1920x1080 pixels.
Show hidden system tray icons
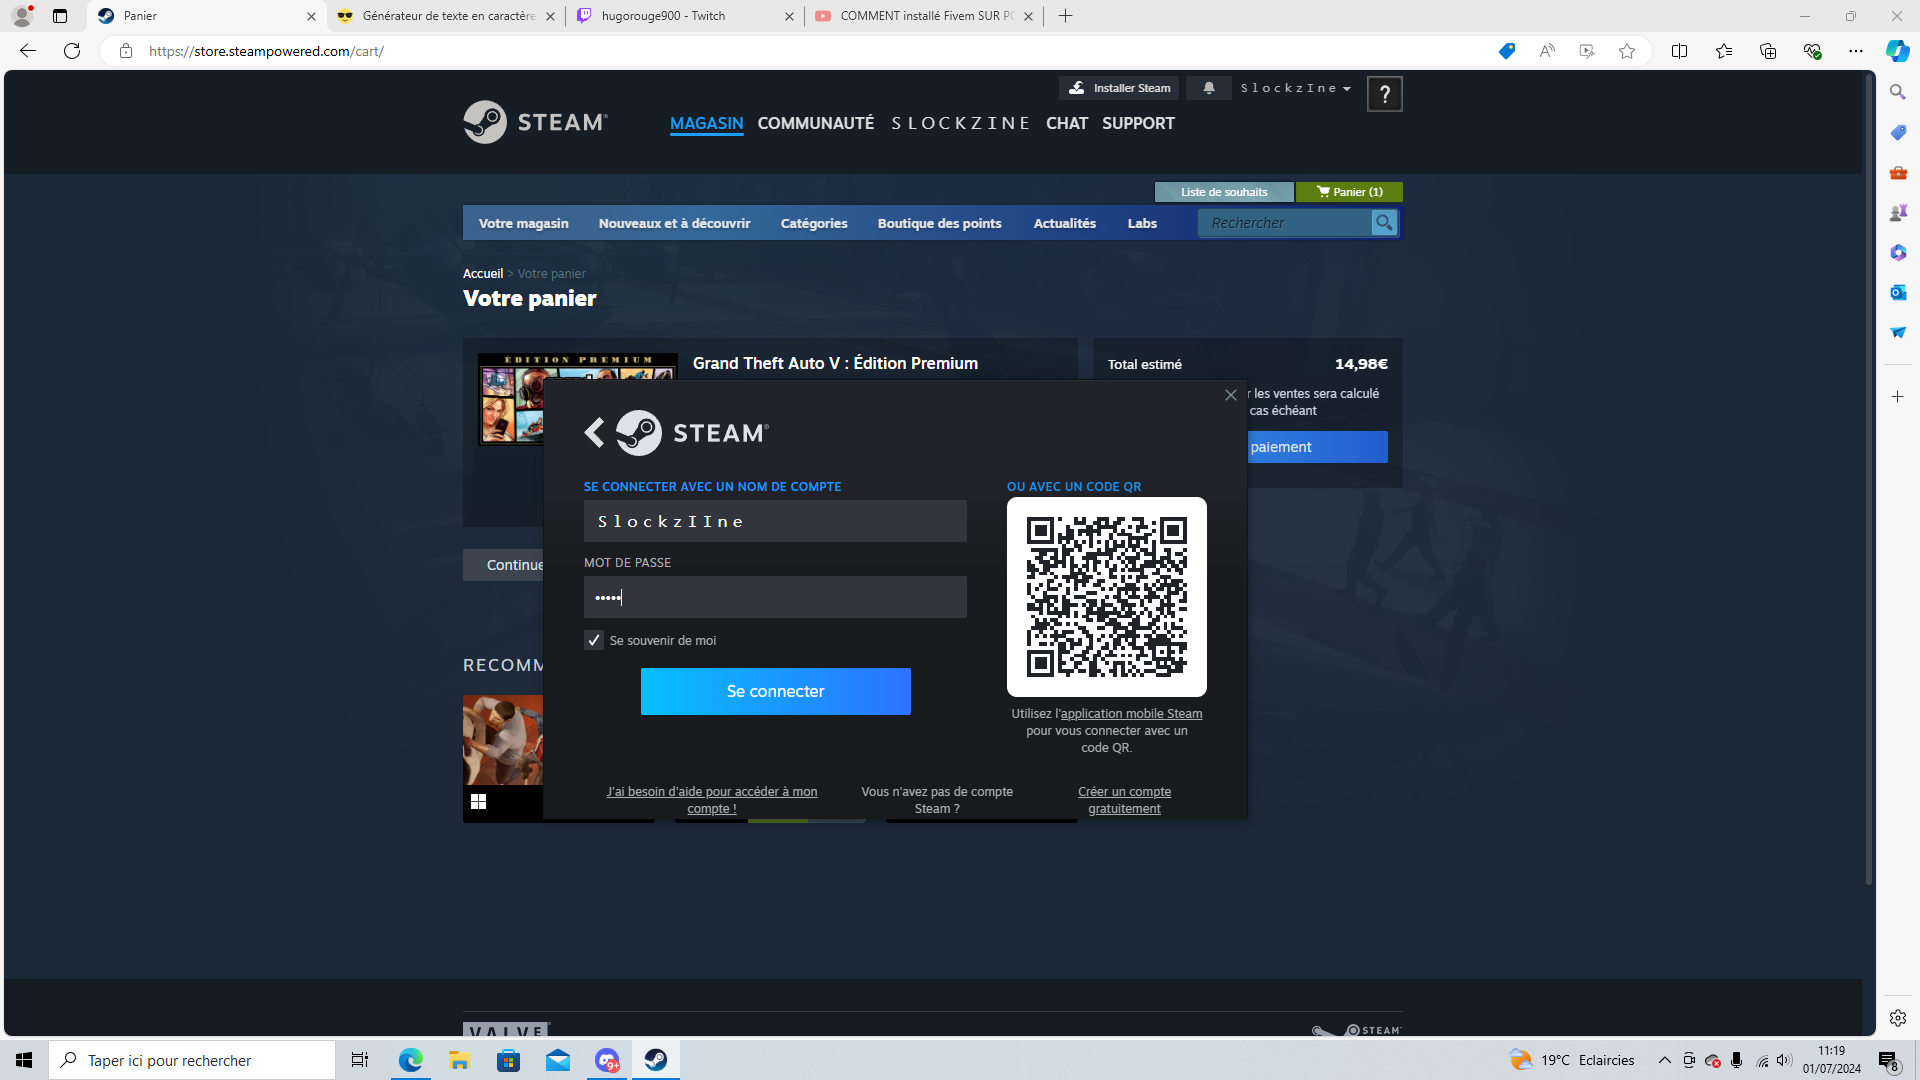pos(1664,1060)
